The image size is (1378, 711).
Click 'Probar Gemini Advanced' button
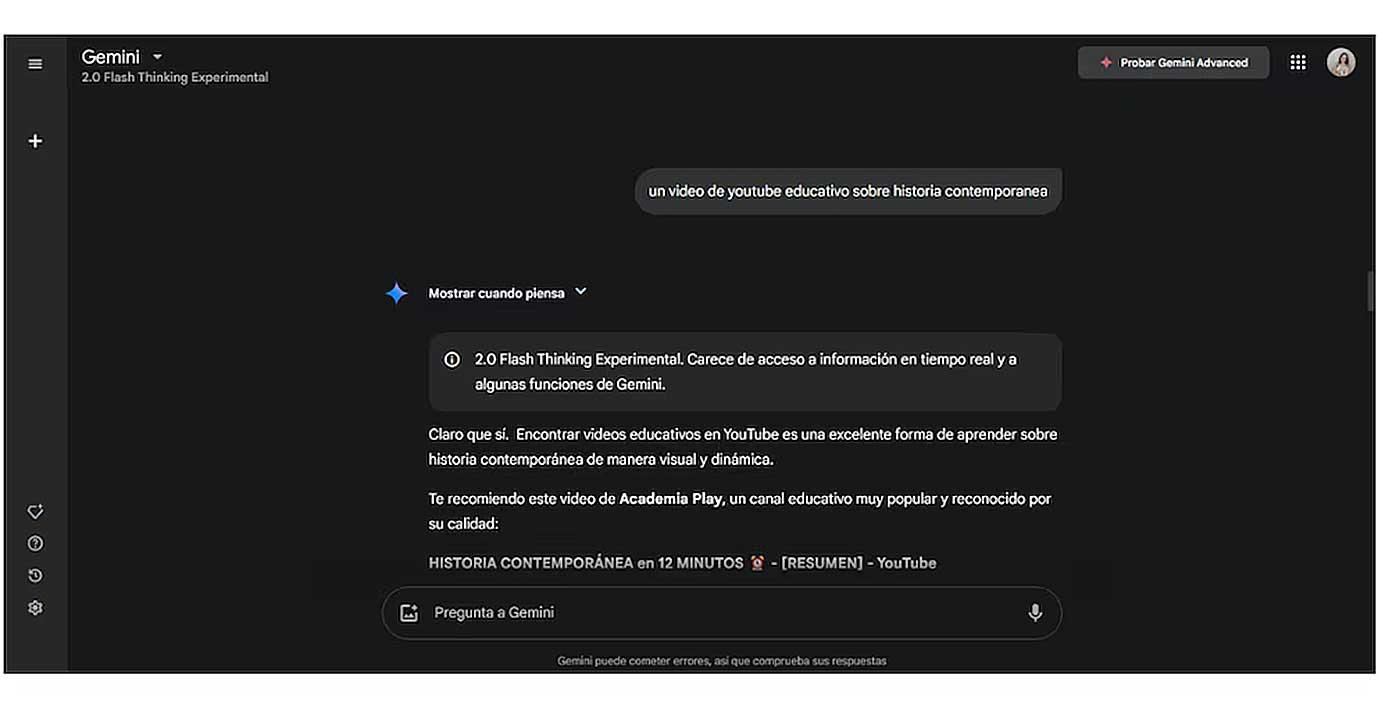pyautogui.click(x=1174, y=62)
